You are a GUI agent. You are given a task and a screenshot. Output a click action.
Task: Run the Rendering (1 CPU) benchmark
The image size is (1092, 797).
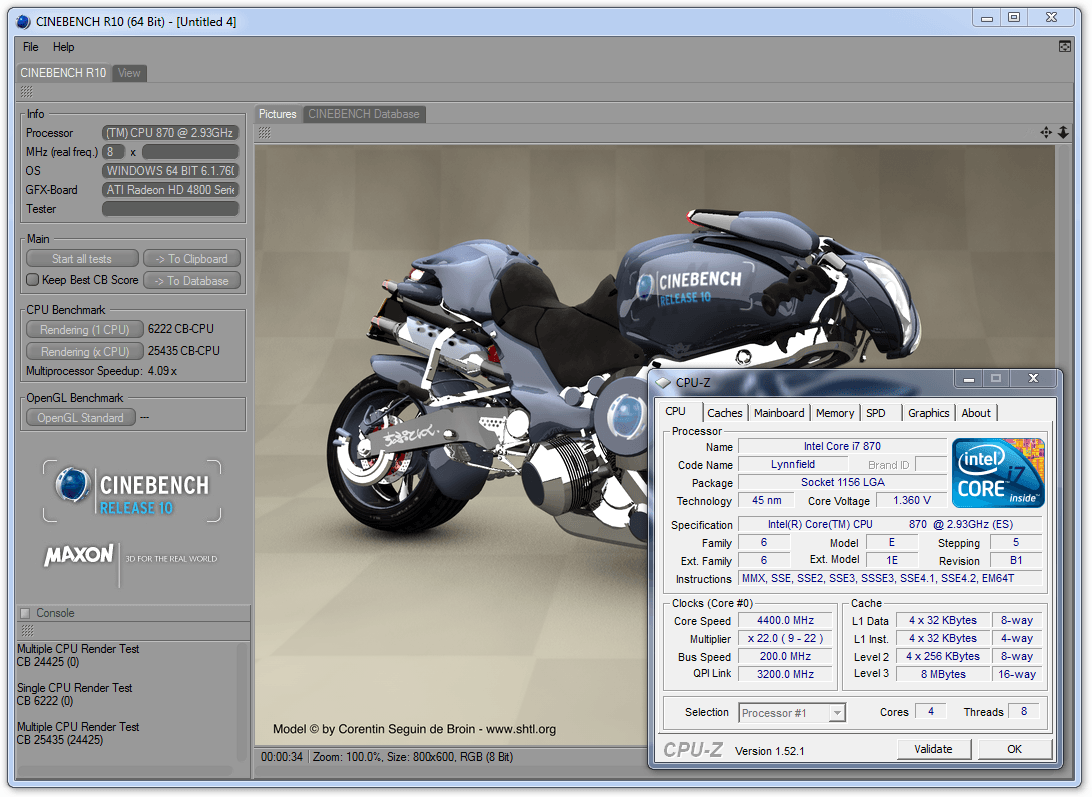(x=85, y=330)
